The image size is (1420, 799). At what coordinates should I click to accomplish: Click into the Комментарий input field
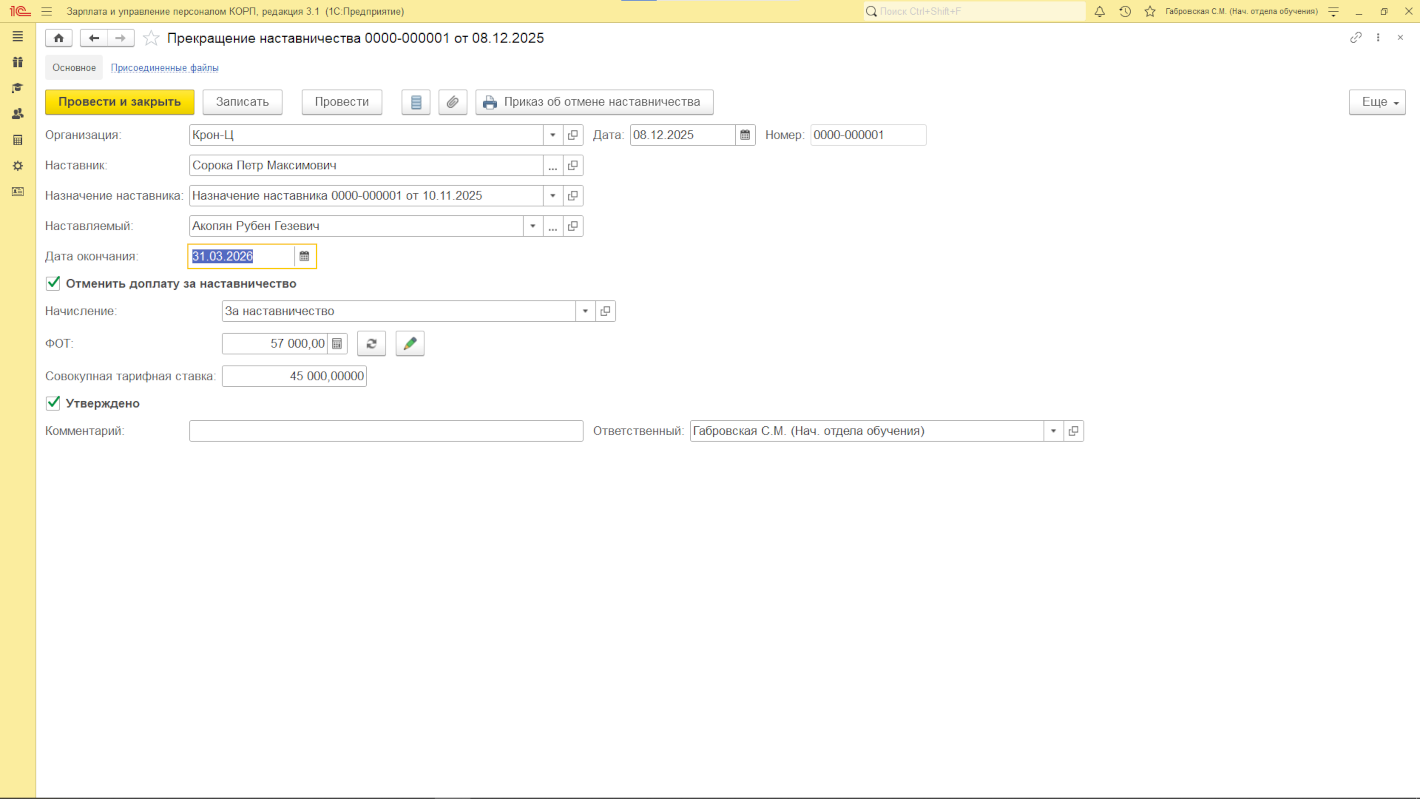coord(385,431)
